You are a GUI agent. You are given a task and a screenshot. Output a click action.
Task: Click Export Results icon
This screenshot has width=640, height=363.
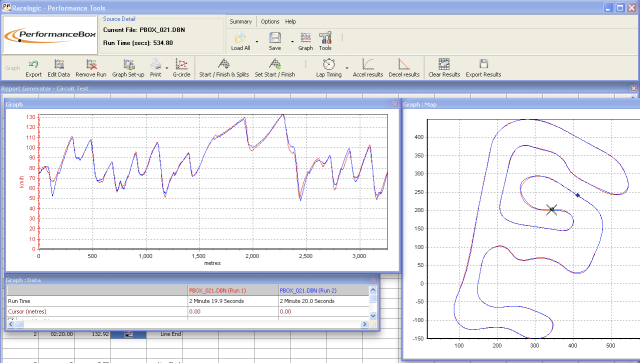point(484,64)
